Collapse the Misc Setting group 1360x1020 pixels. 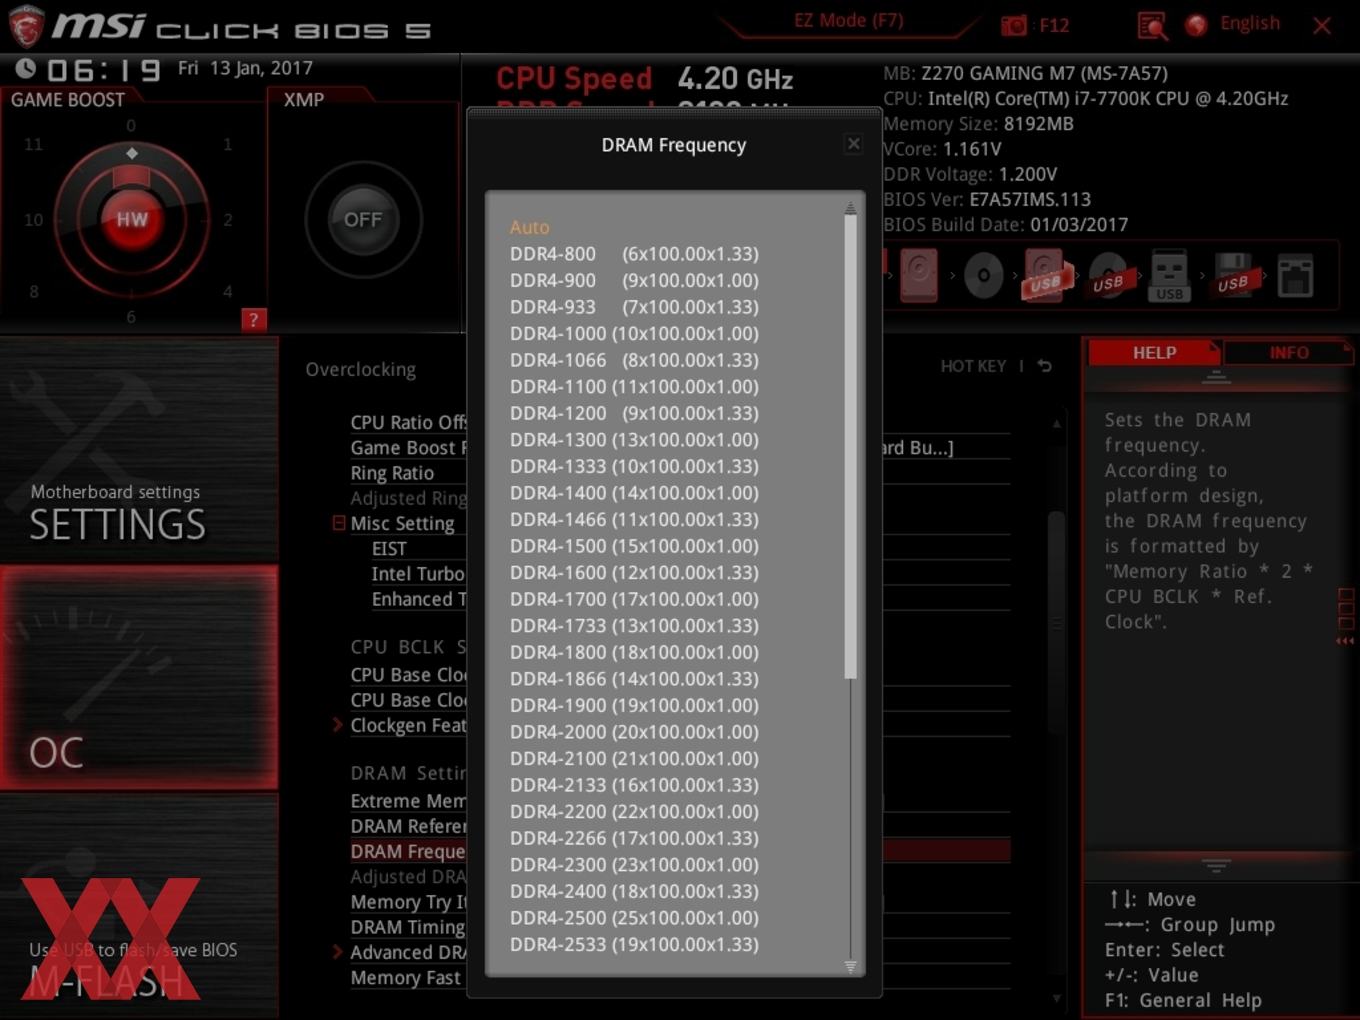point(339,523)
